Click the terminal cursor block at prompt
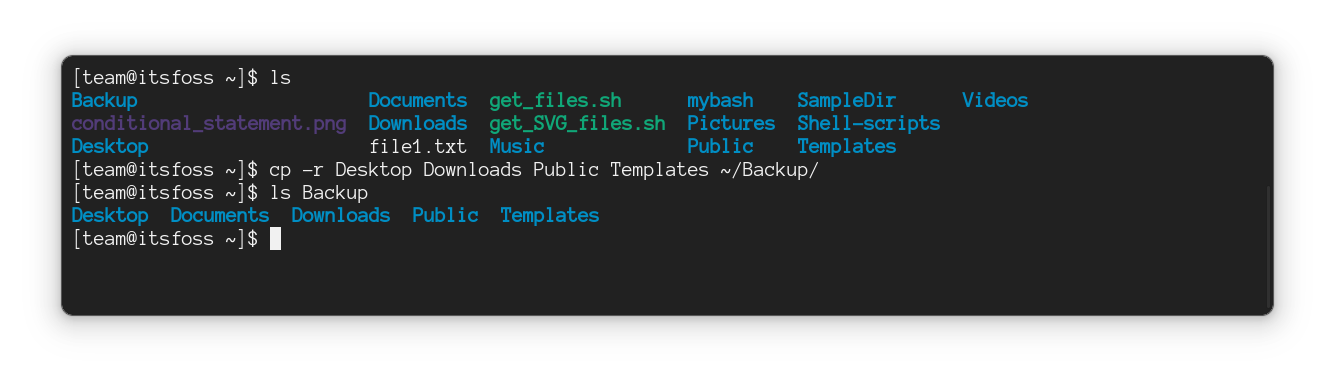 pyautogui.click(x=275, y=239)
